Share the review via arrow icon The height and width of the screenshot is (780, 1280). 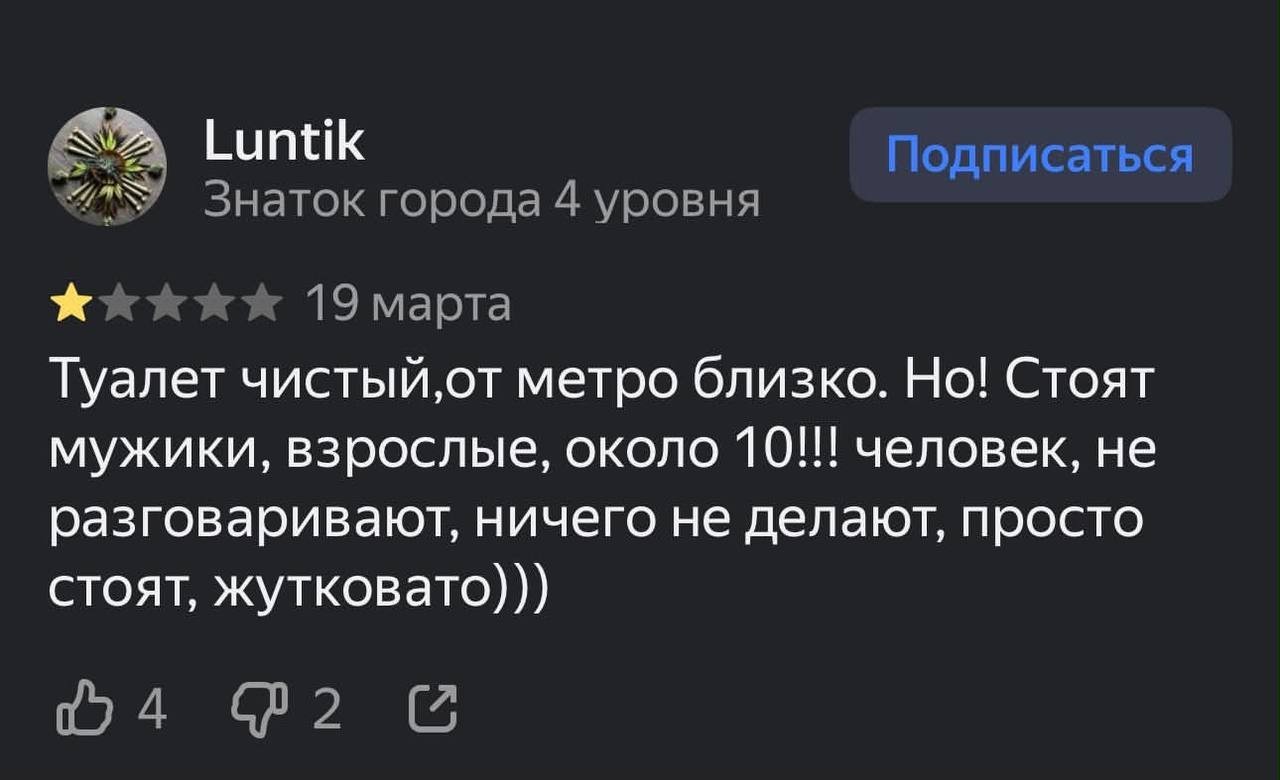435,709
